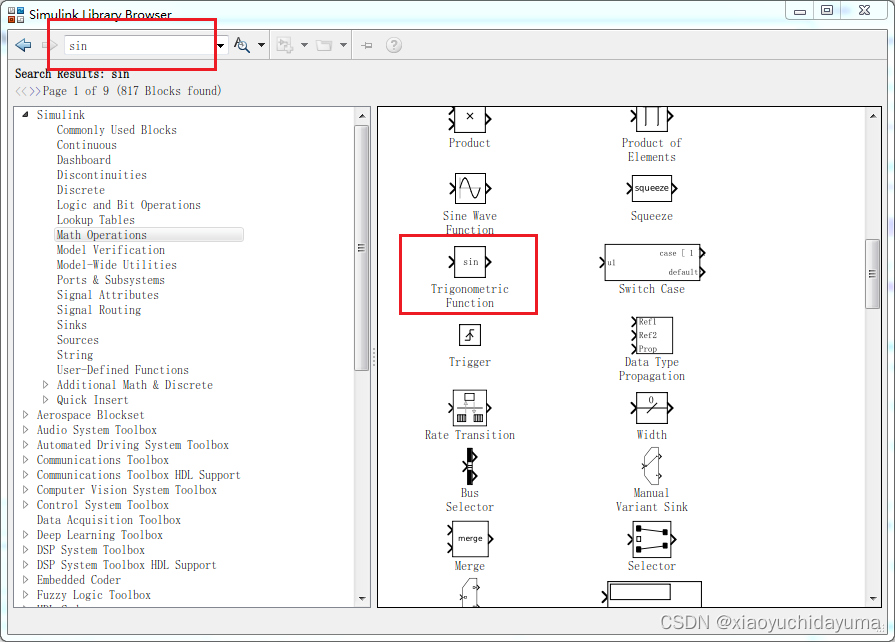Open the Discontinuities library

click(x=102, y=175)
